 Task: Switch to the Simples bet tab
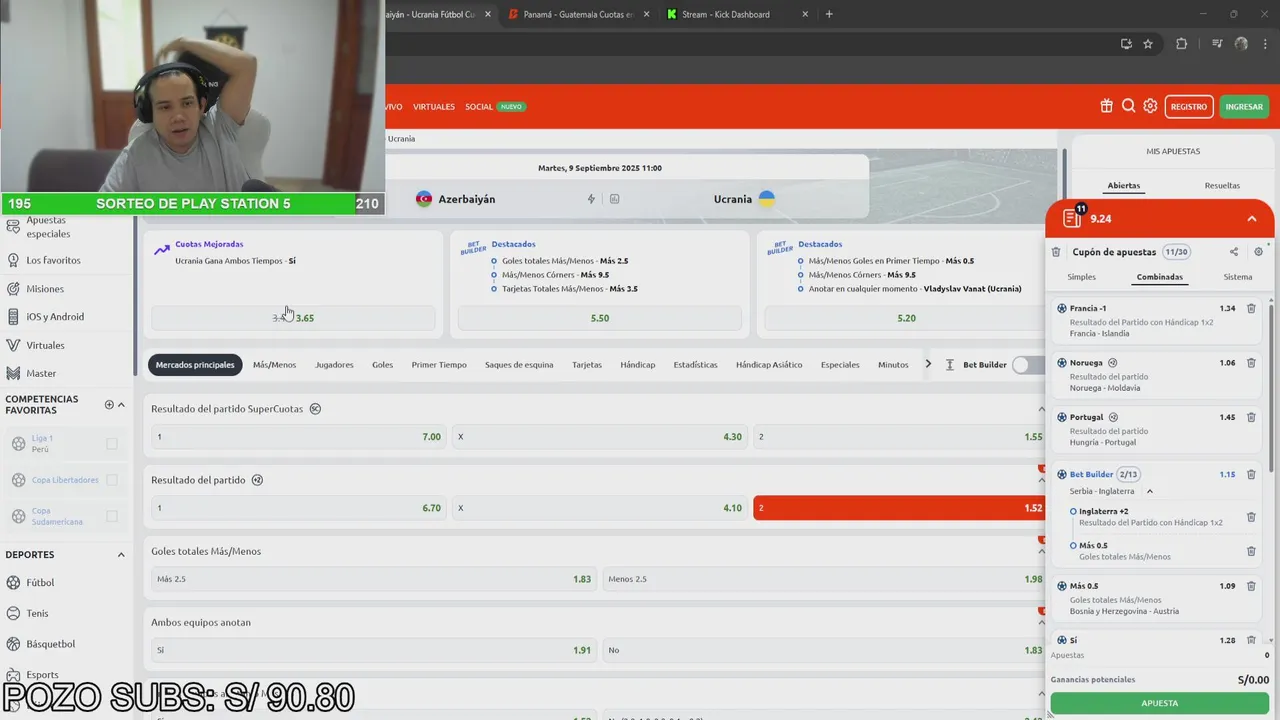pos(1081,277)
